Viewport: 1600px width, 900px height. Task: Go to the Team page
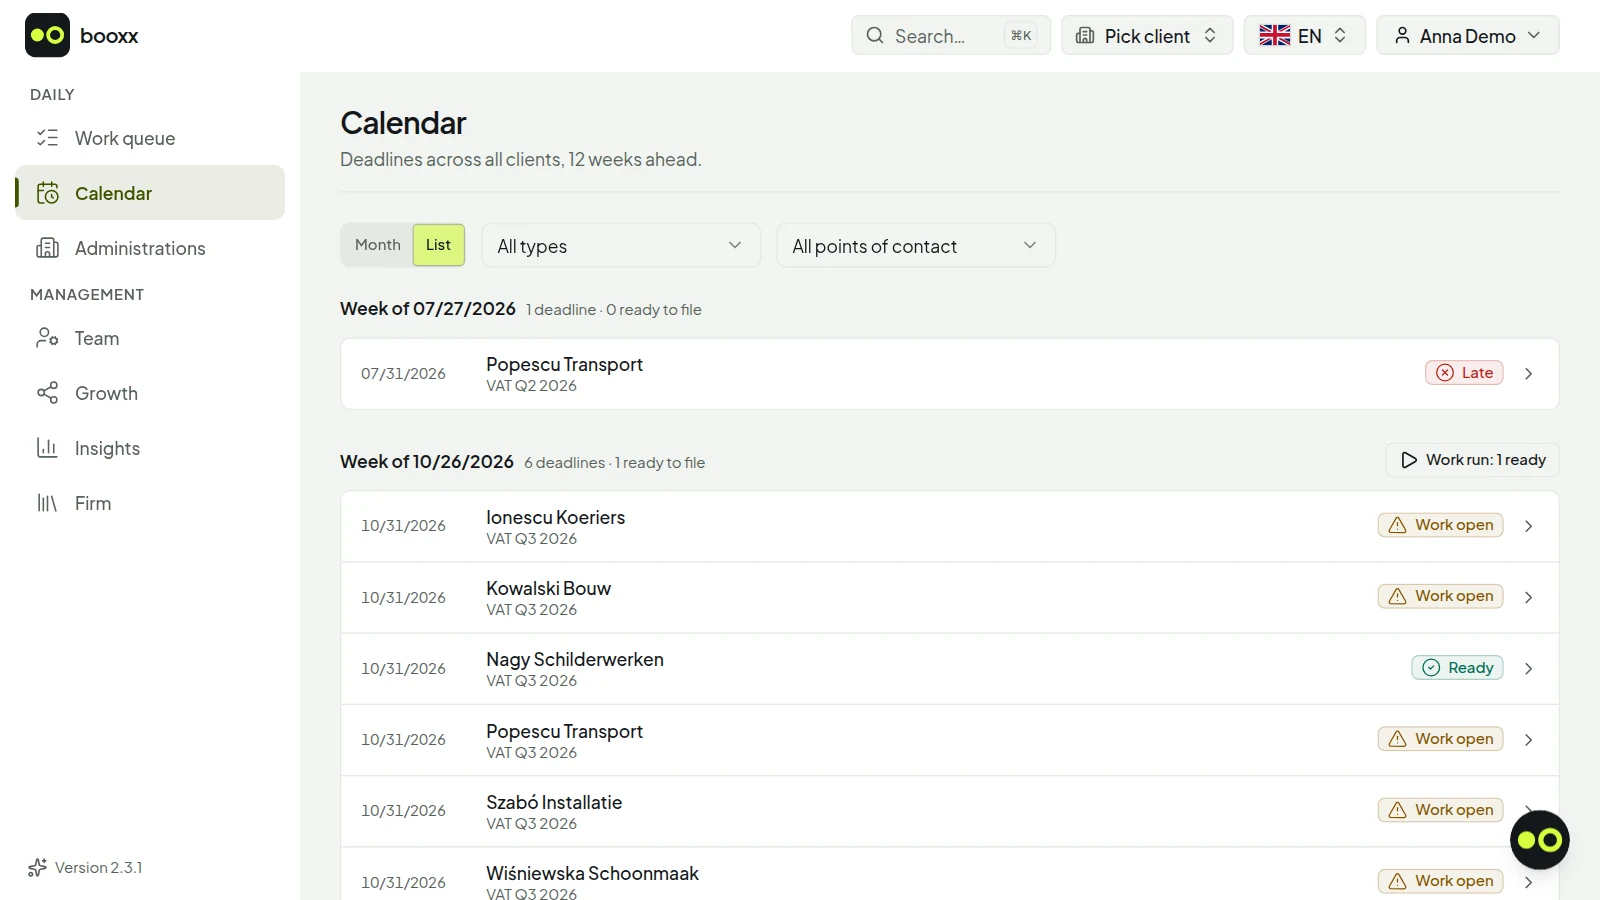(150, 338)
